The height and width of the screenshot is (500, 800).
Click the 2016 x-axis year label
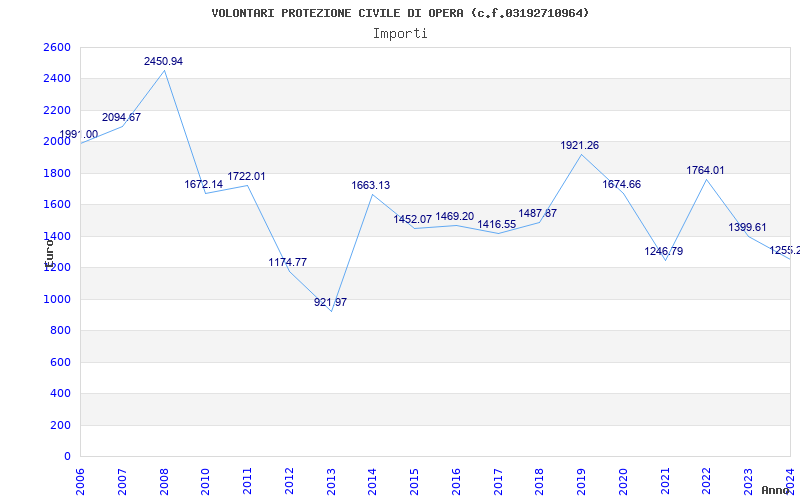pyautogui.click(x=456, y=481)
